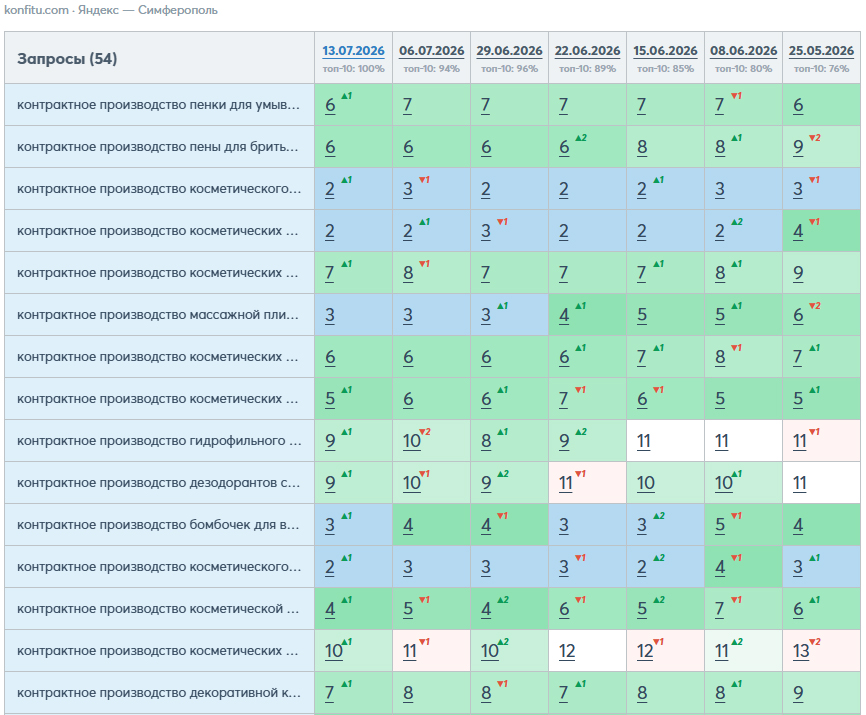This screenshot has width=866, height=715.
Task: Select query 'контрактное производство массажной пли…'
Action: point(157,315)
